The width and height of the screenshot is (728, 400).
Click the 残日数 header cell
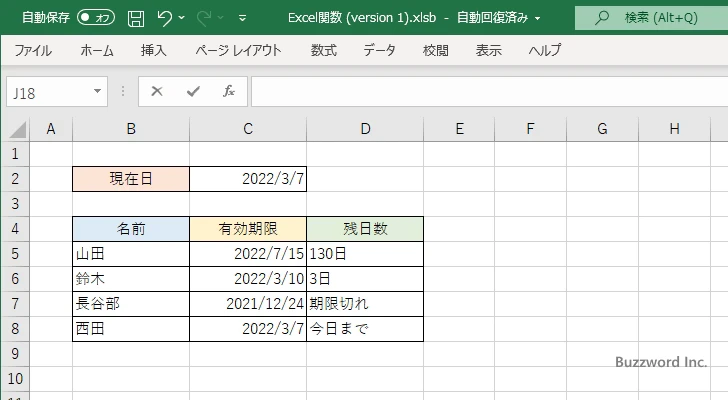[365, 229]
